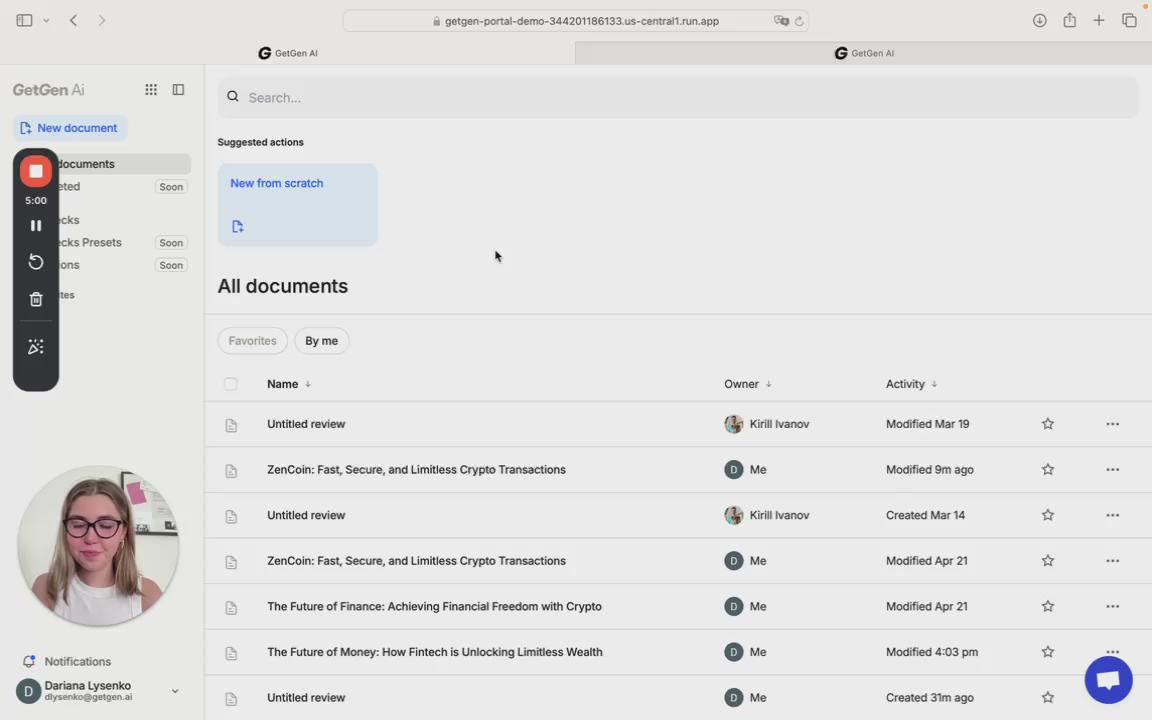
Task: Switch to the By me filter
Action: click(x=321, y=341)
